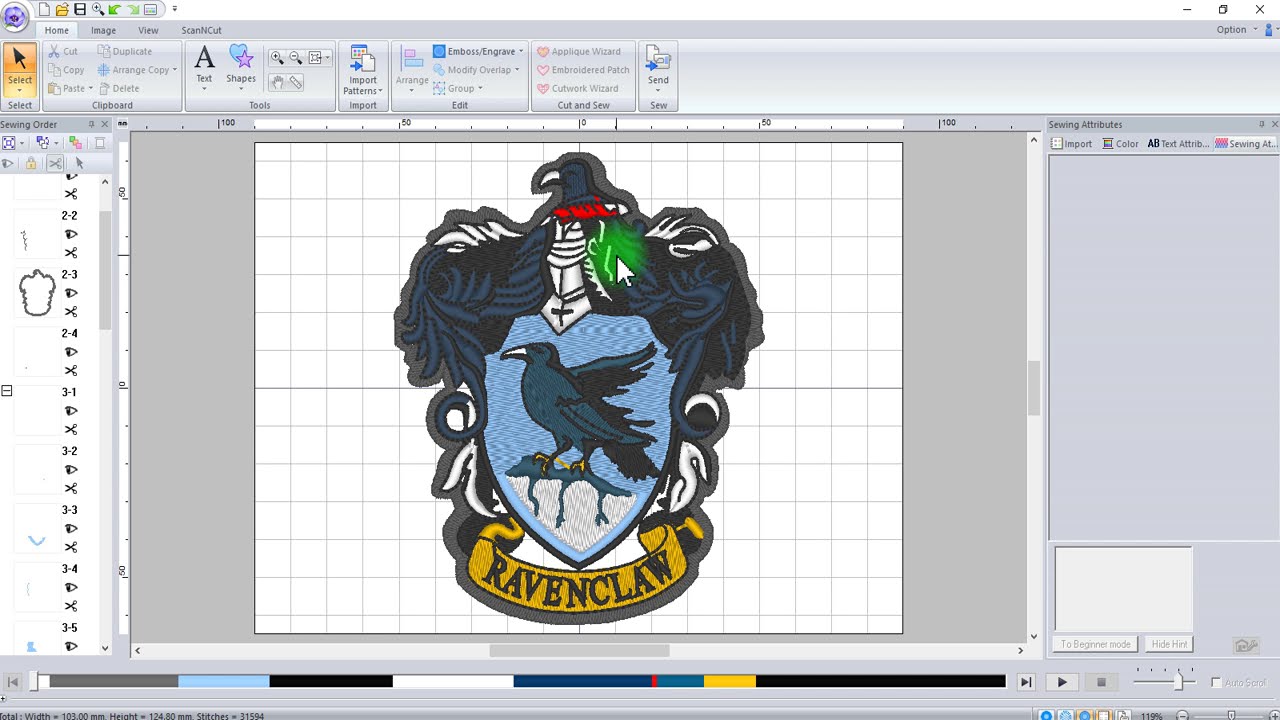Open the Shapes tool
1280x720 pixels.
click(241, 68)
